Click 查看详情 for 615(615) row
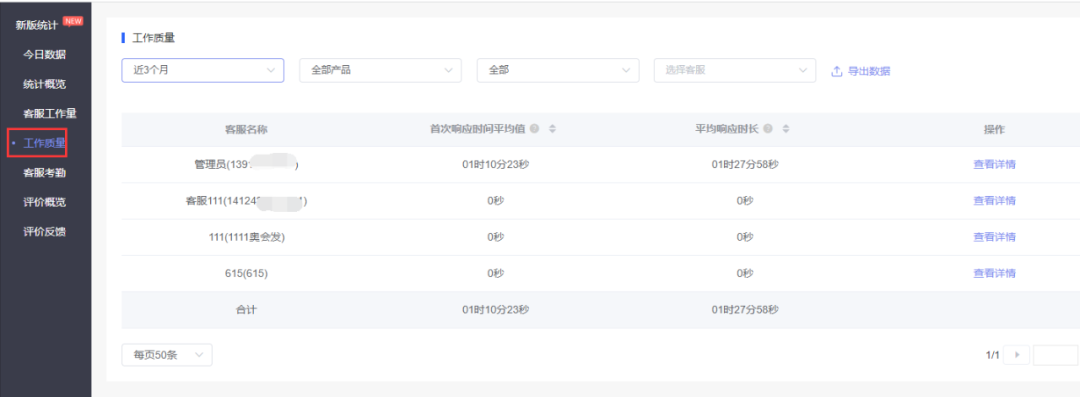The image size is (1080, 397). [994, 274]
